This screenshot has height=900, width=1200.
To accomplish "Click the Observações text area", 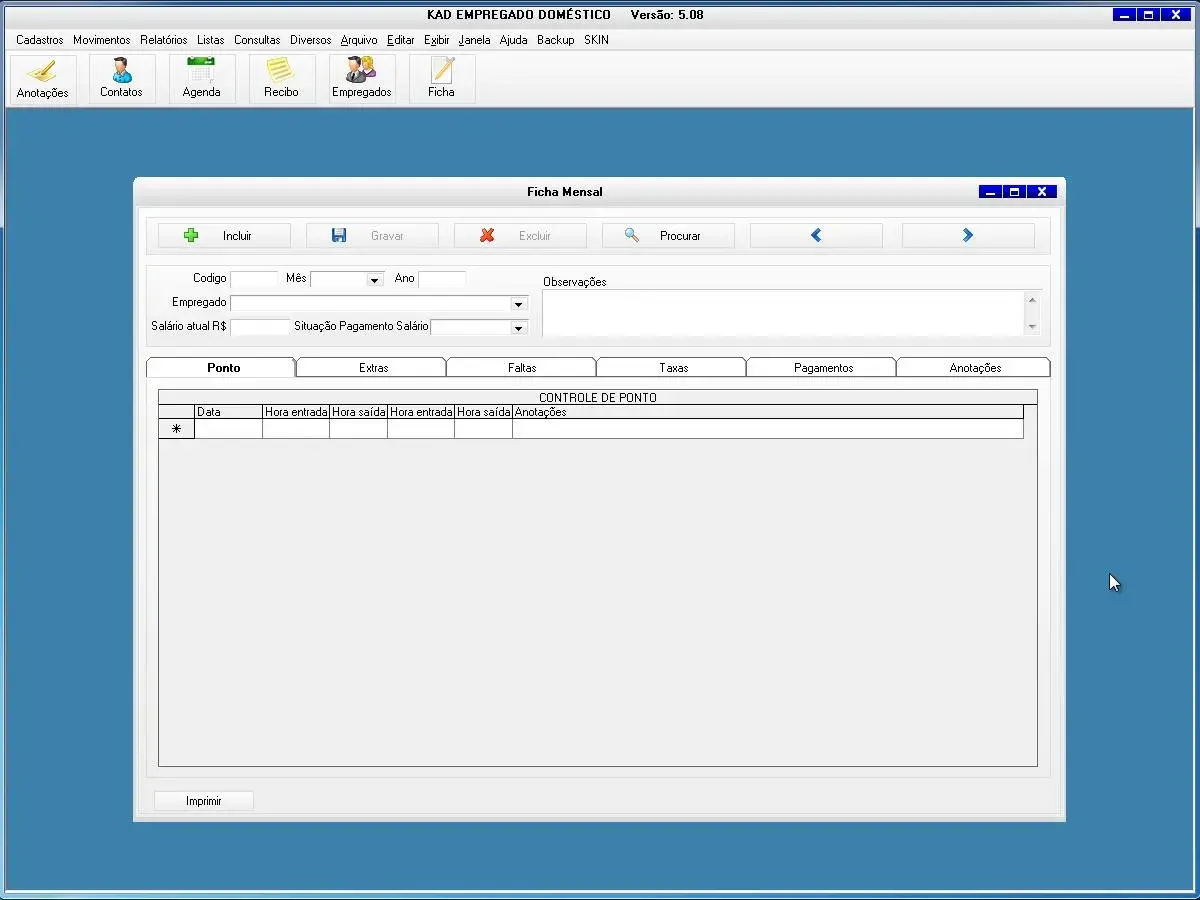I will click(782, 313).
